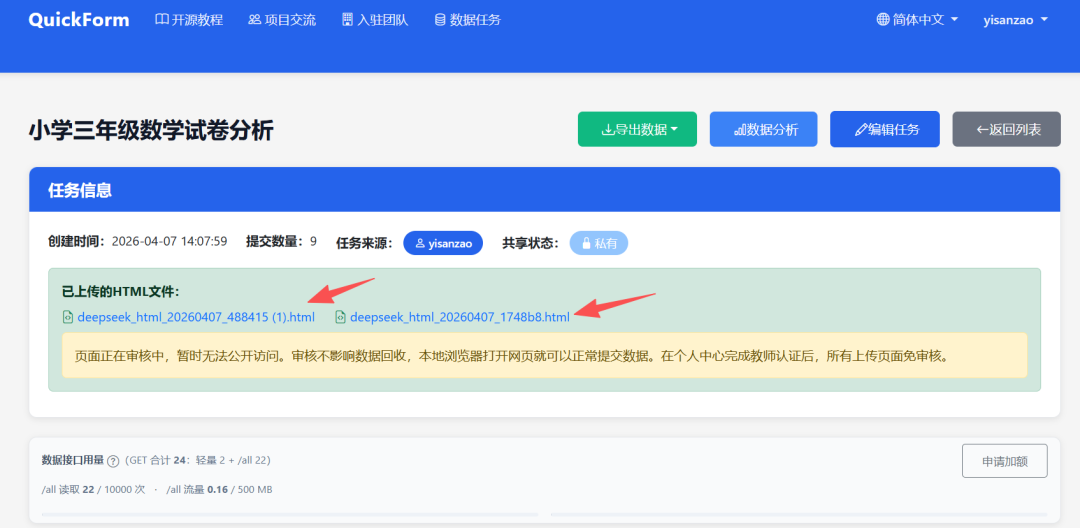Open file deepseek_html_20260407_1748b8.html
Screen dimensions: 1080x528
[460, 317]
